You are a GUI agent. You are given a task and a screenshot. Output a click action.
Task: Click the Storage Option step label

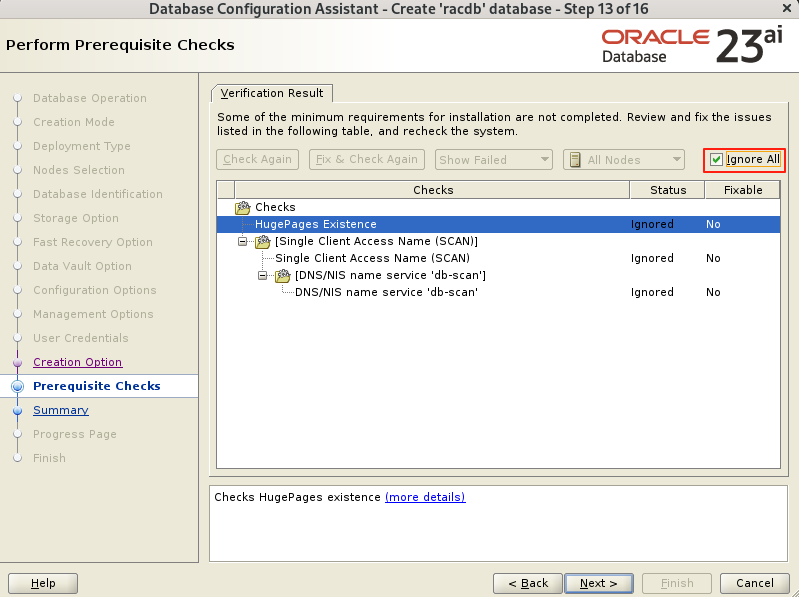point(75,219)
